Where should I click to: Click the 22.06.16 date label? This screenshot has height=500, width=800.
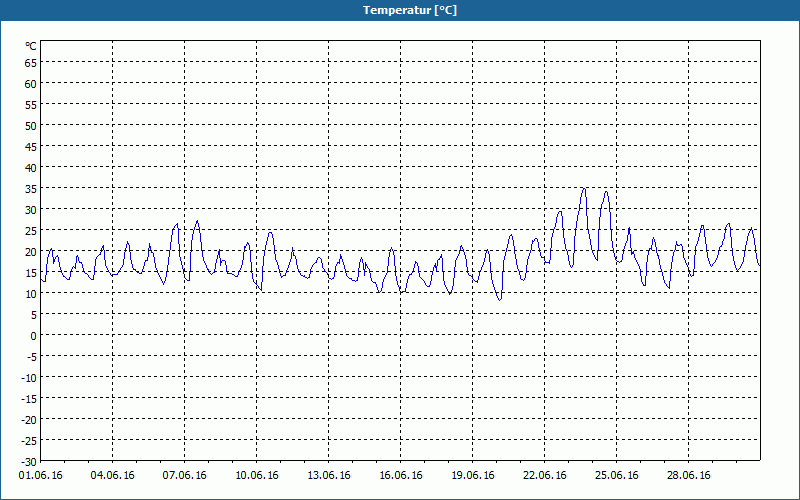544,476
